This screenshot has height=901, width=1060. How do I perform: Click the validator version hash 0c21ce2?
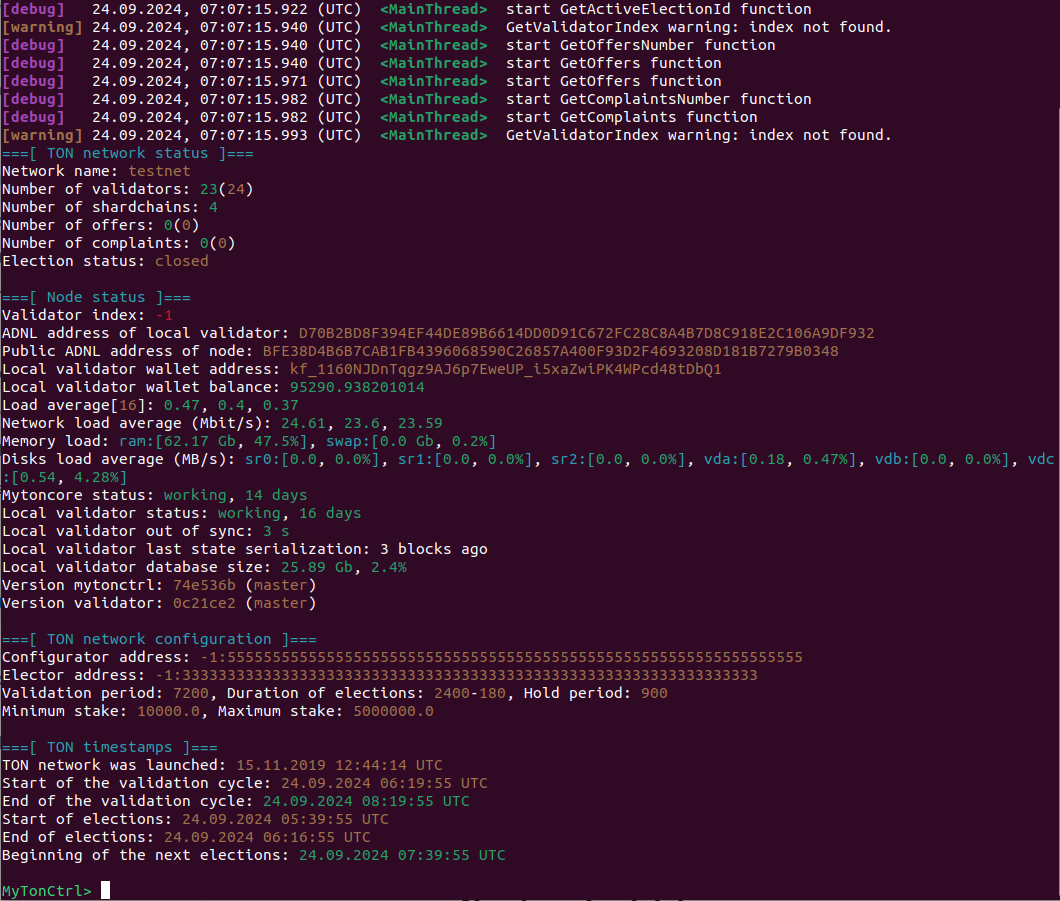(198, 603)
